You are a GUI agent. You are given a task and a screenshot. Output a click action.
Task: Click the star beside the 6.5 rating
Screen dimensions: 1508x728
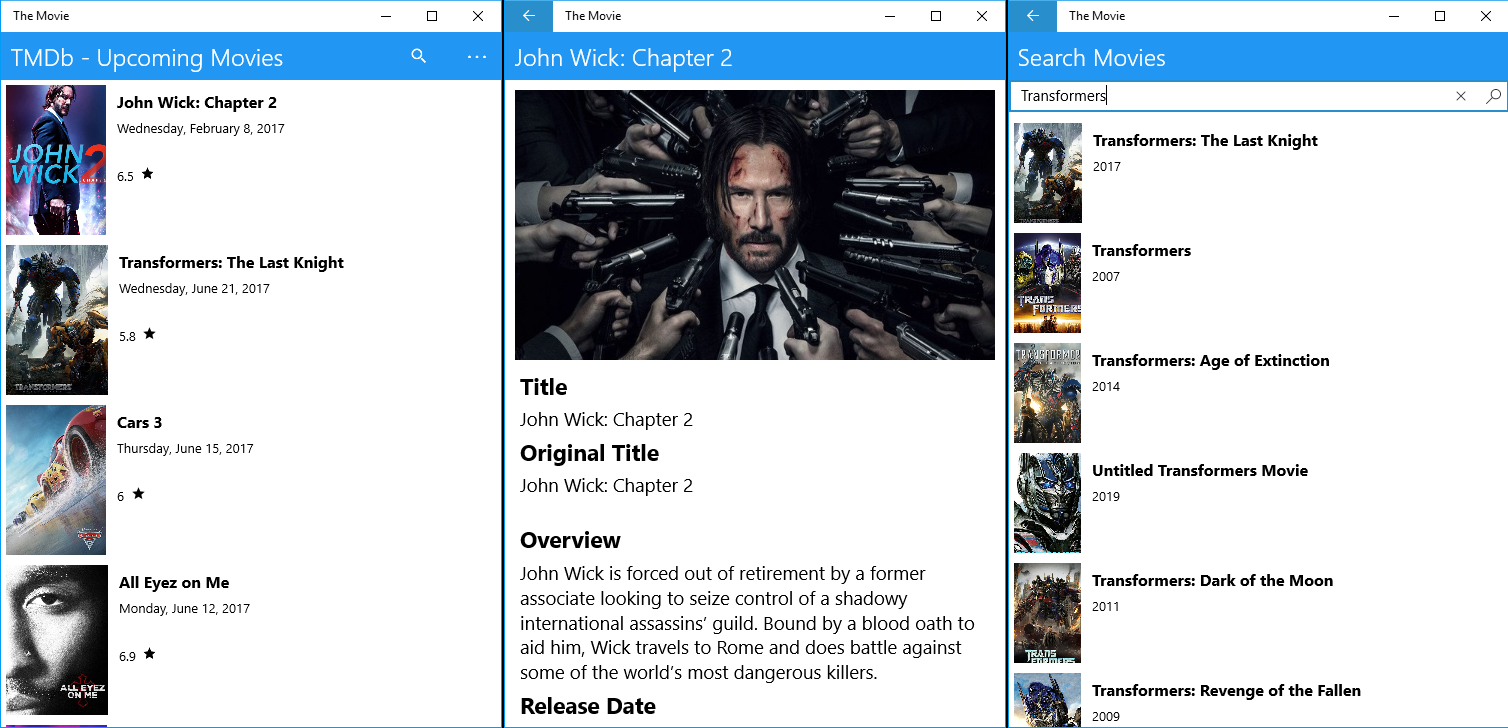(x=147, y=174)
